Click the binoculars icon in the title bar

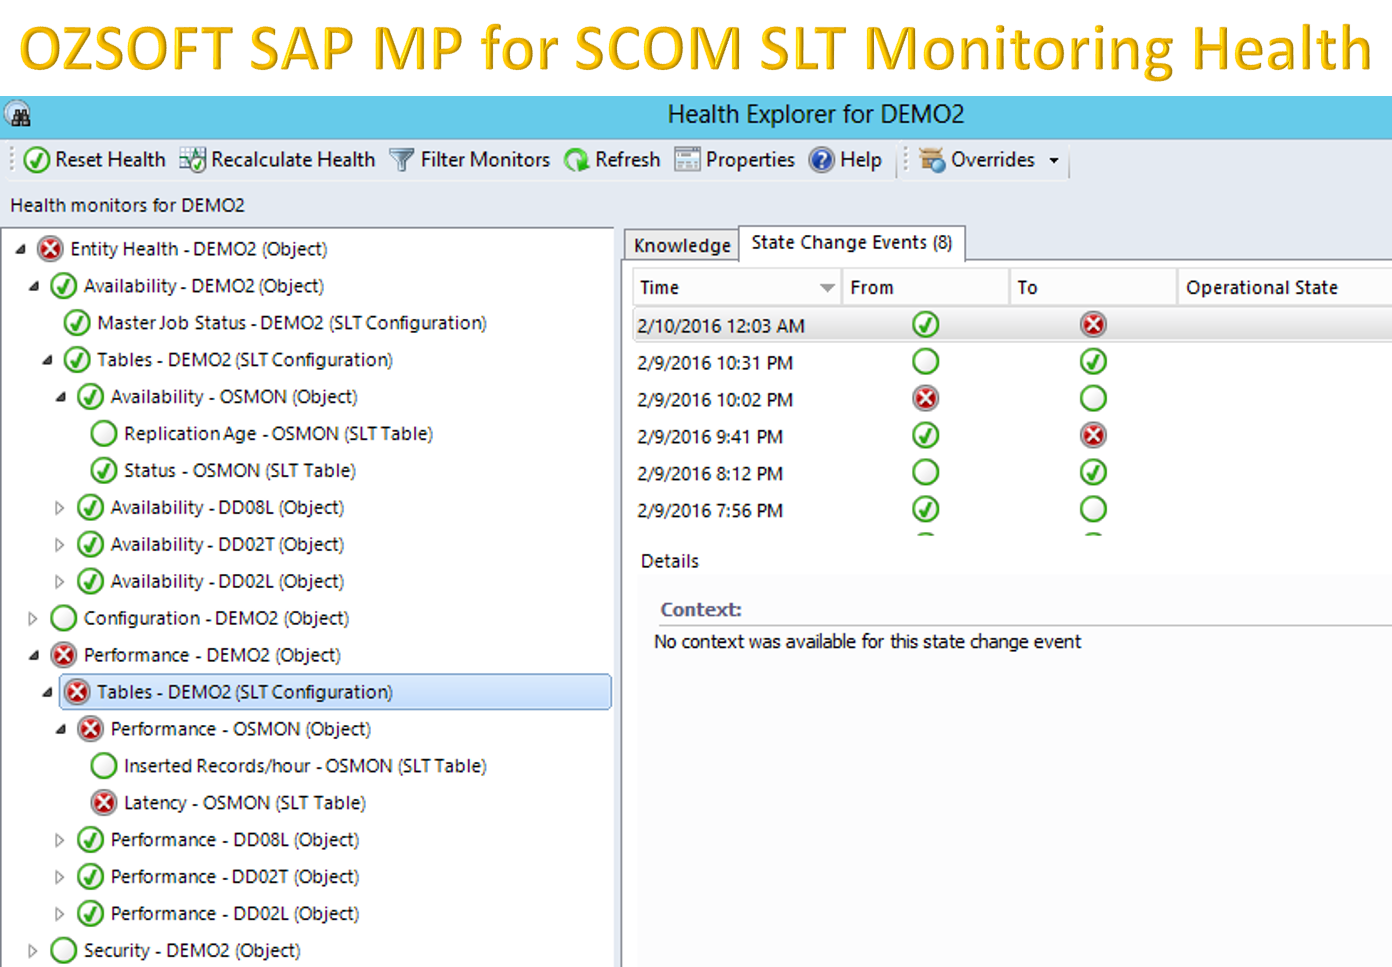click(18, 113)
